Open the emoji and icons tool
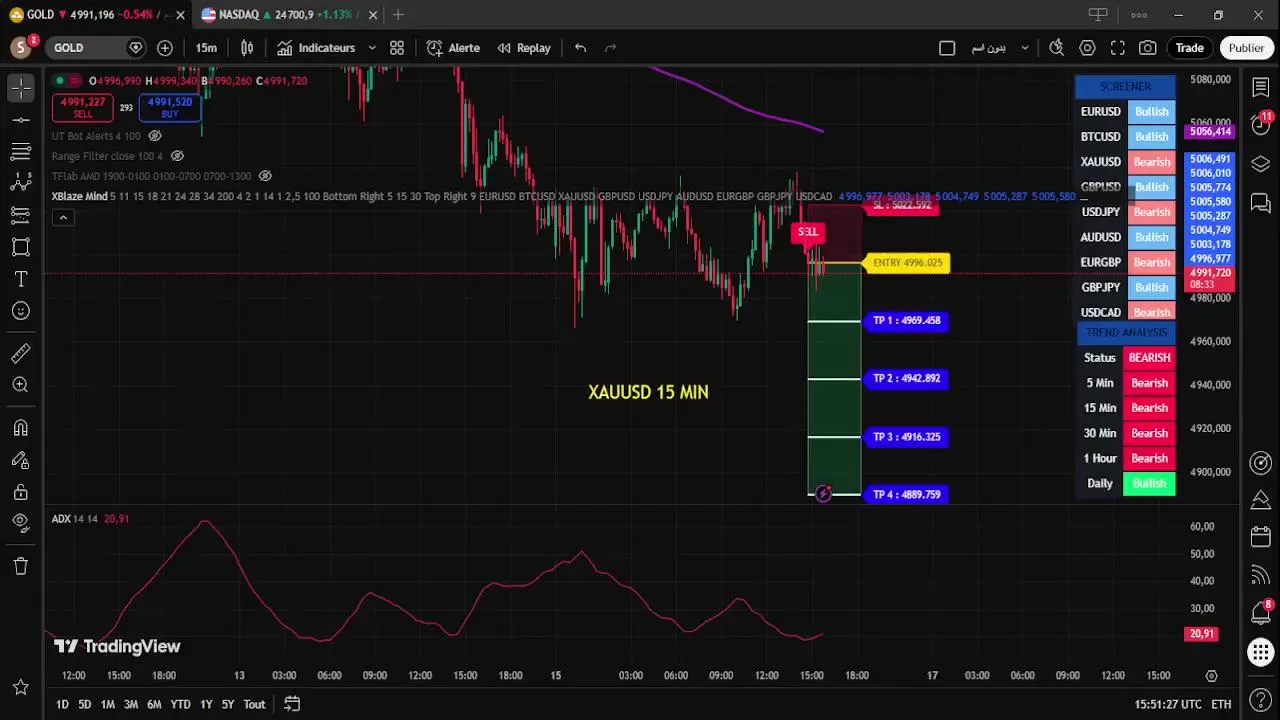This screenshot has height=720, width=1280. pos(20,311)
